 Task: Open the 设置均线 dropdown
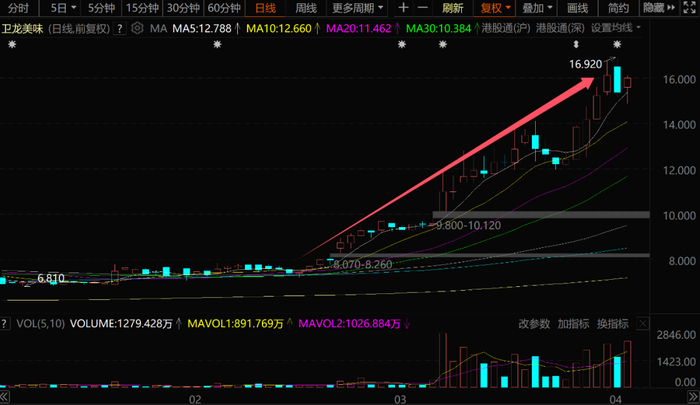click(x=616, y=29)
